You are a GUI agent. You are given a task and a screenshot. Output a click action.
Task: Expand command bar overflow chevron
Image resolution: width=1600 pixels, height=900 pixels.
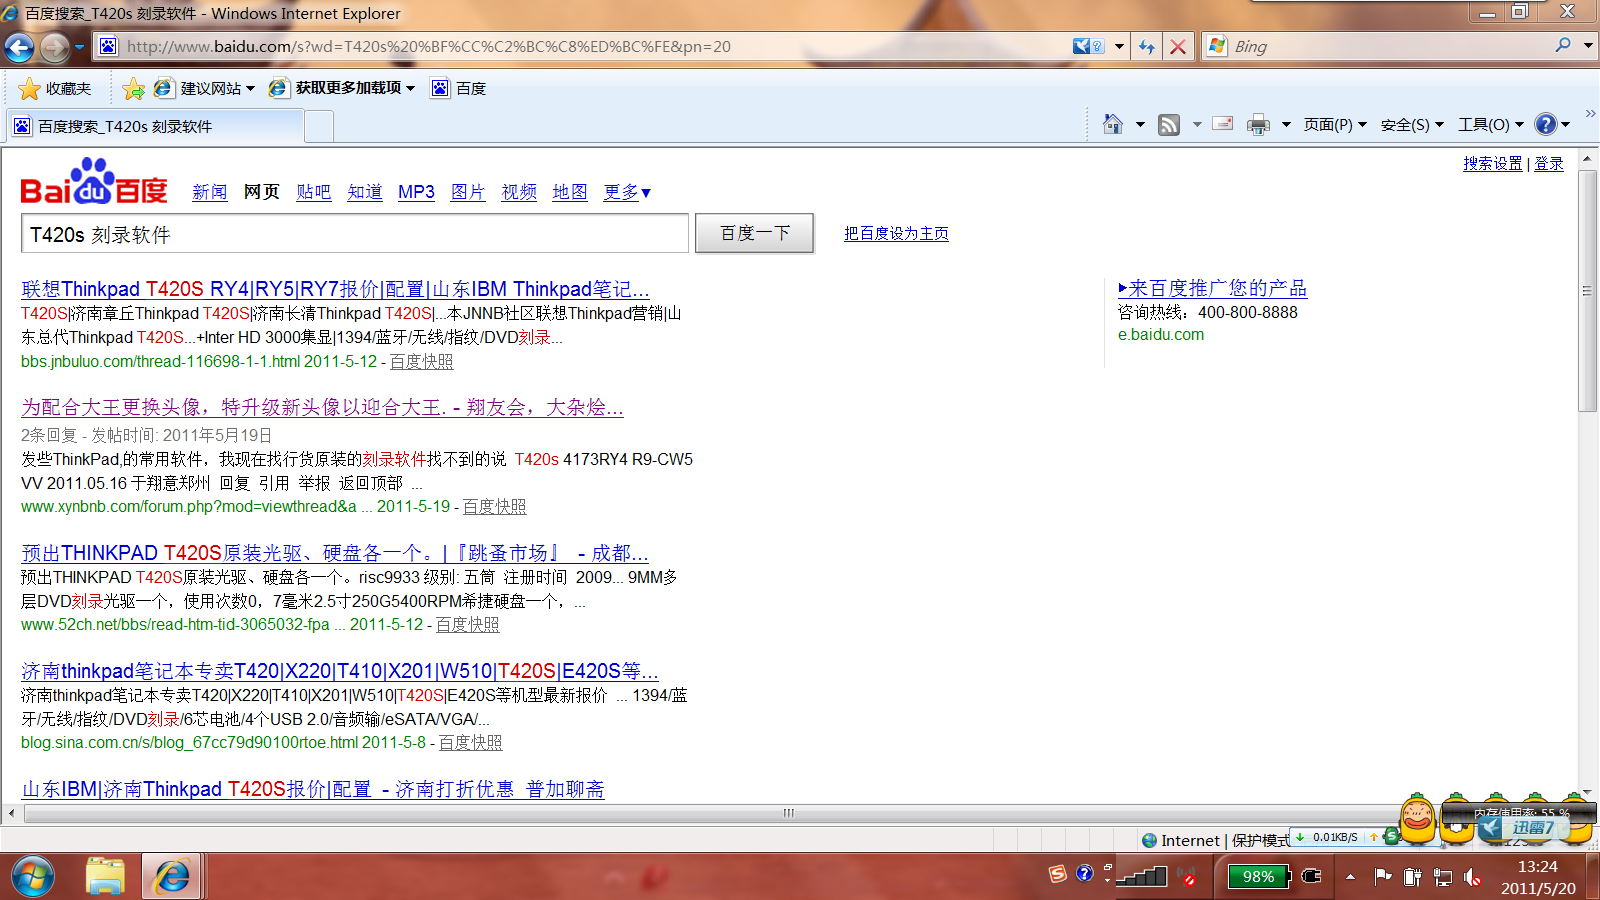1590,113
